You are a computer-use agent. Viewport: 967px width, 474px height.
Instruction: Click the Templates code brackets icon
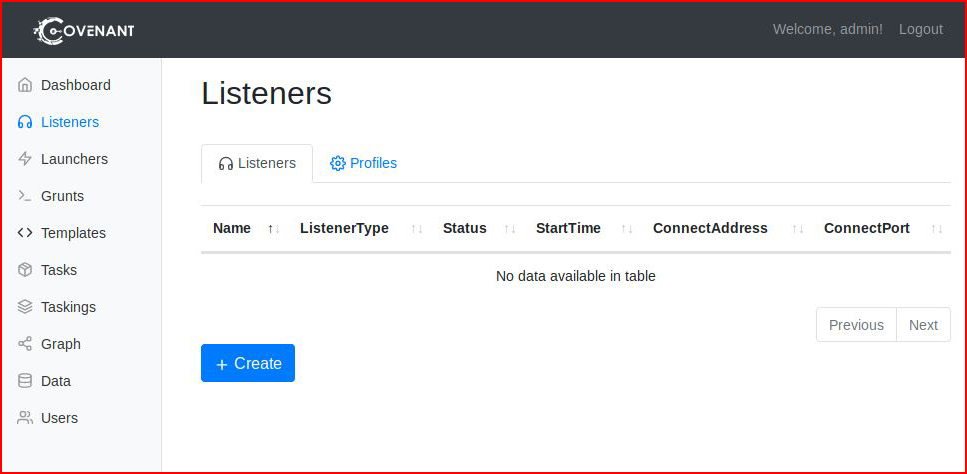pyautogui.click(x=25, y=233)
